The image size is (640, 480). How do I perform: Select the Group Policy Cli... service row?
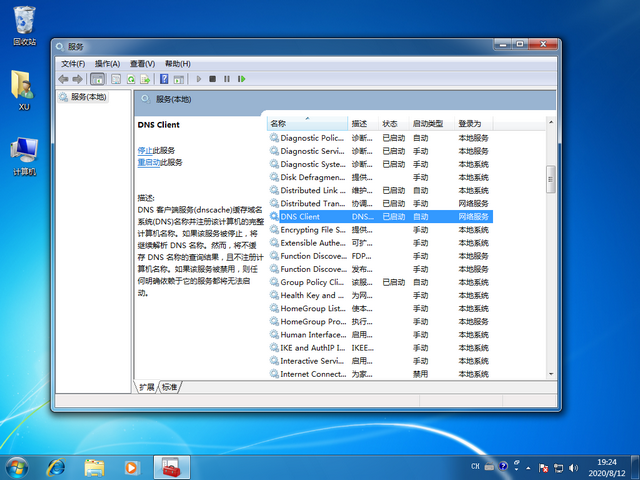click(380, 282)
